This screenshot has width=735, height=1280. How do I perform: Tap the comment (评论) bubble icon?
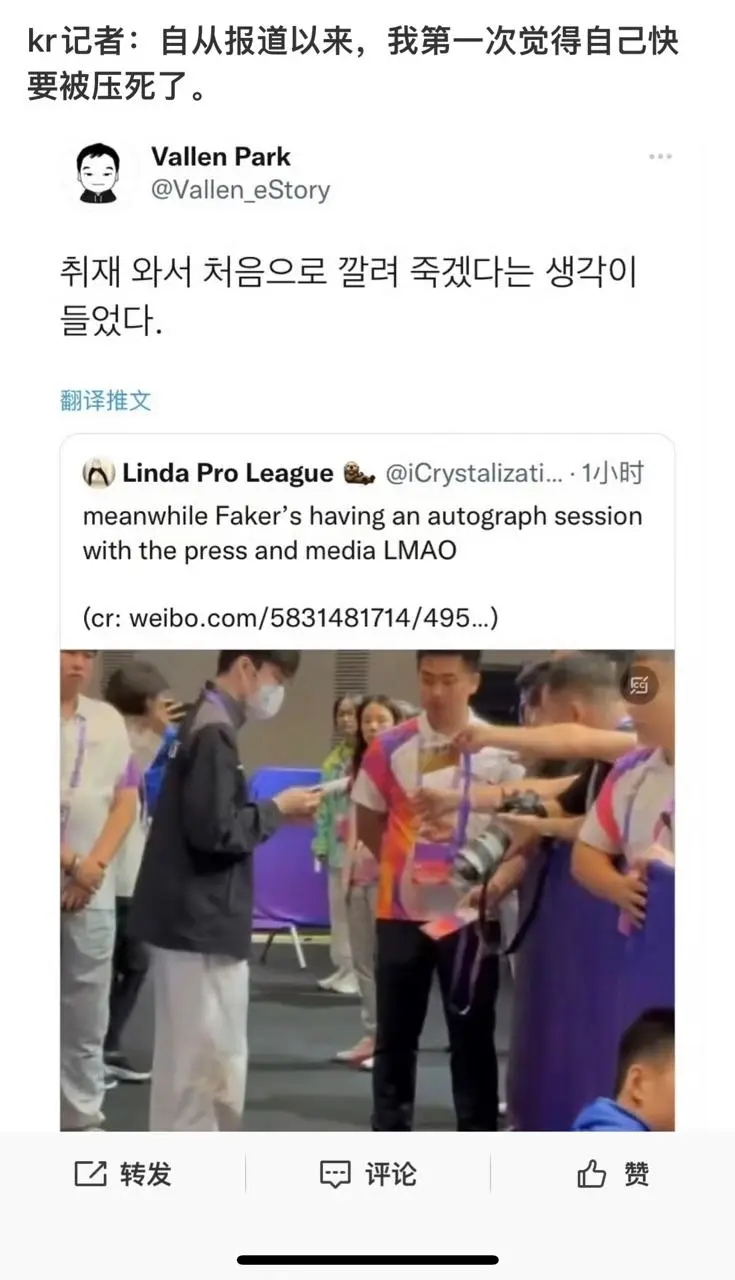pyautogui.click(x=335, y=1174)
